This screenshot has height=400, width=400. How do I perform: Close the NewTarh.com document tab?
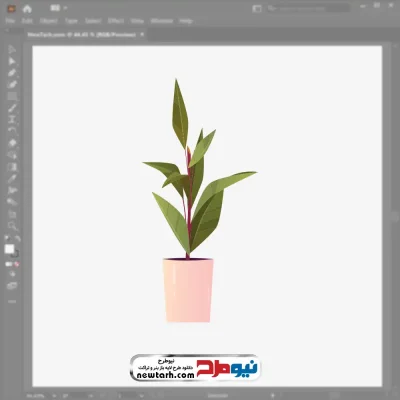142,34
